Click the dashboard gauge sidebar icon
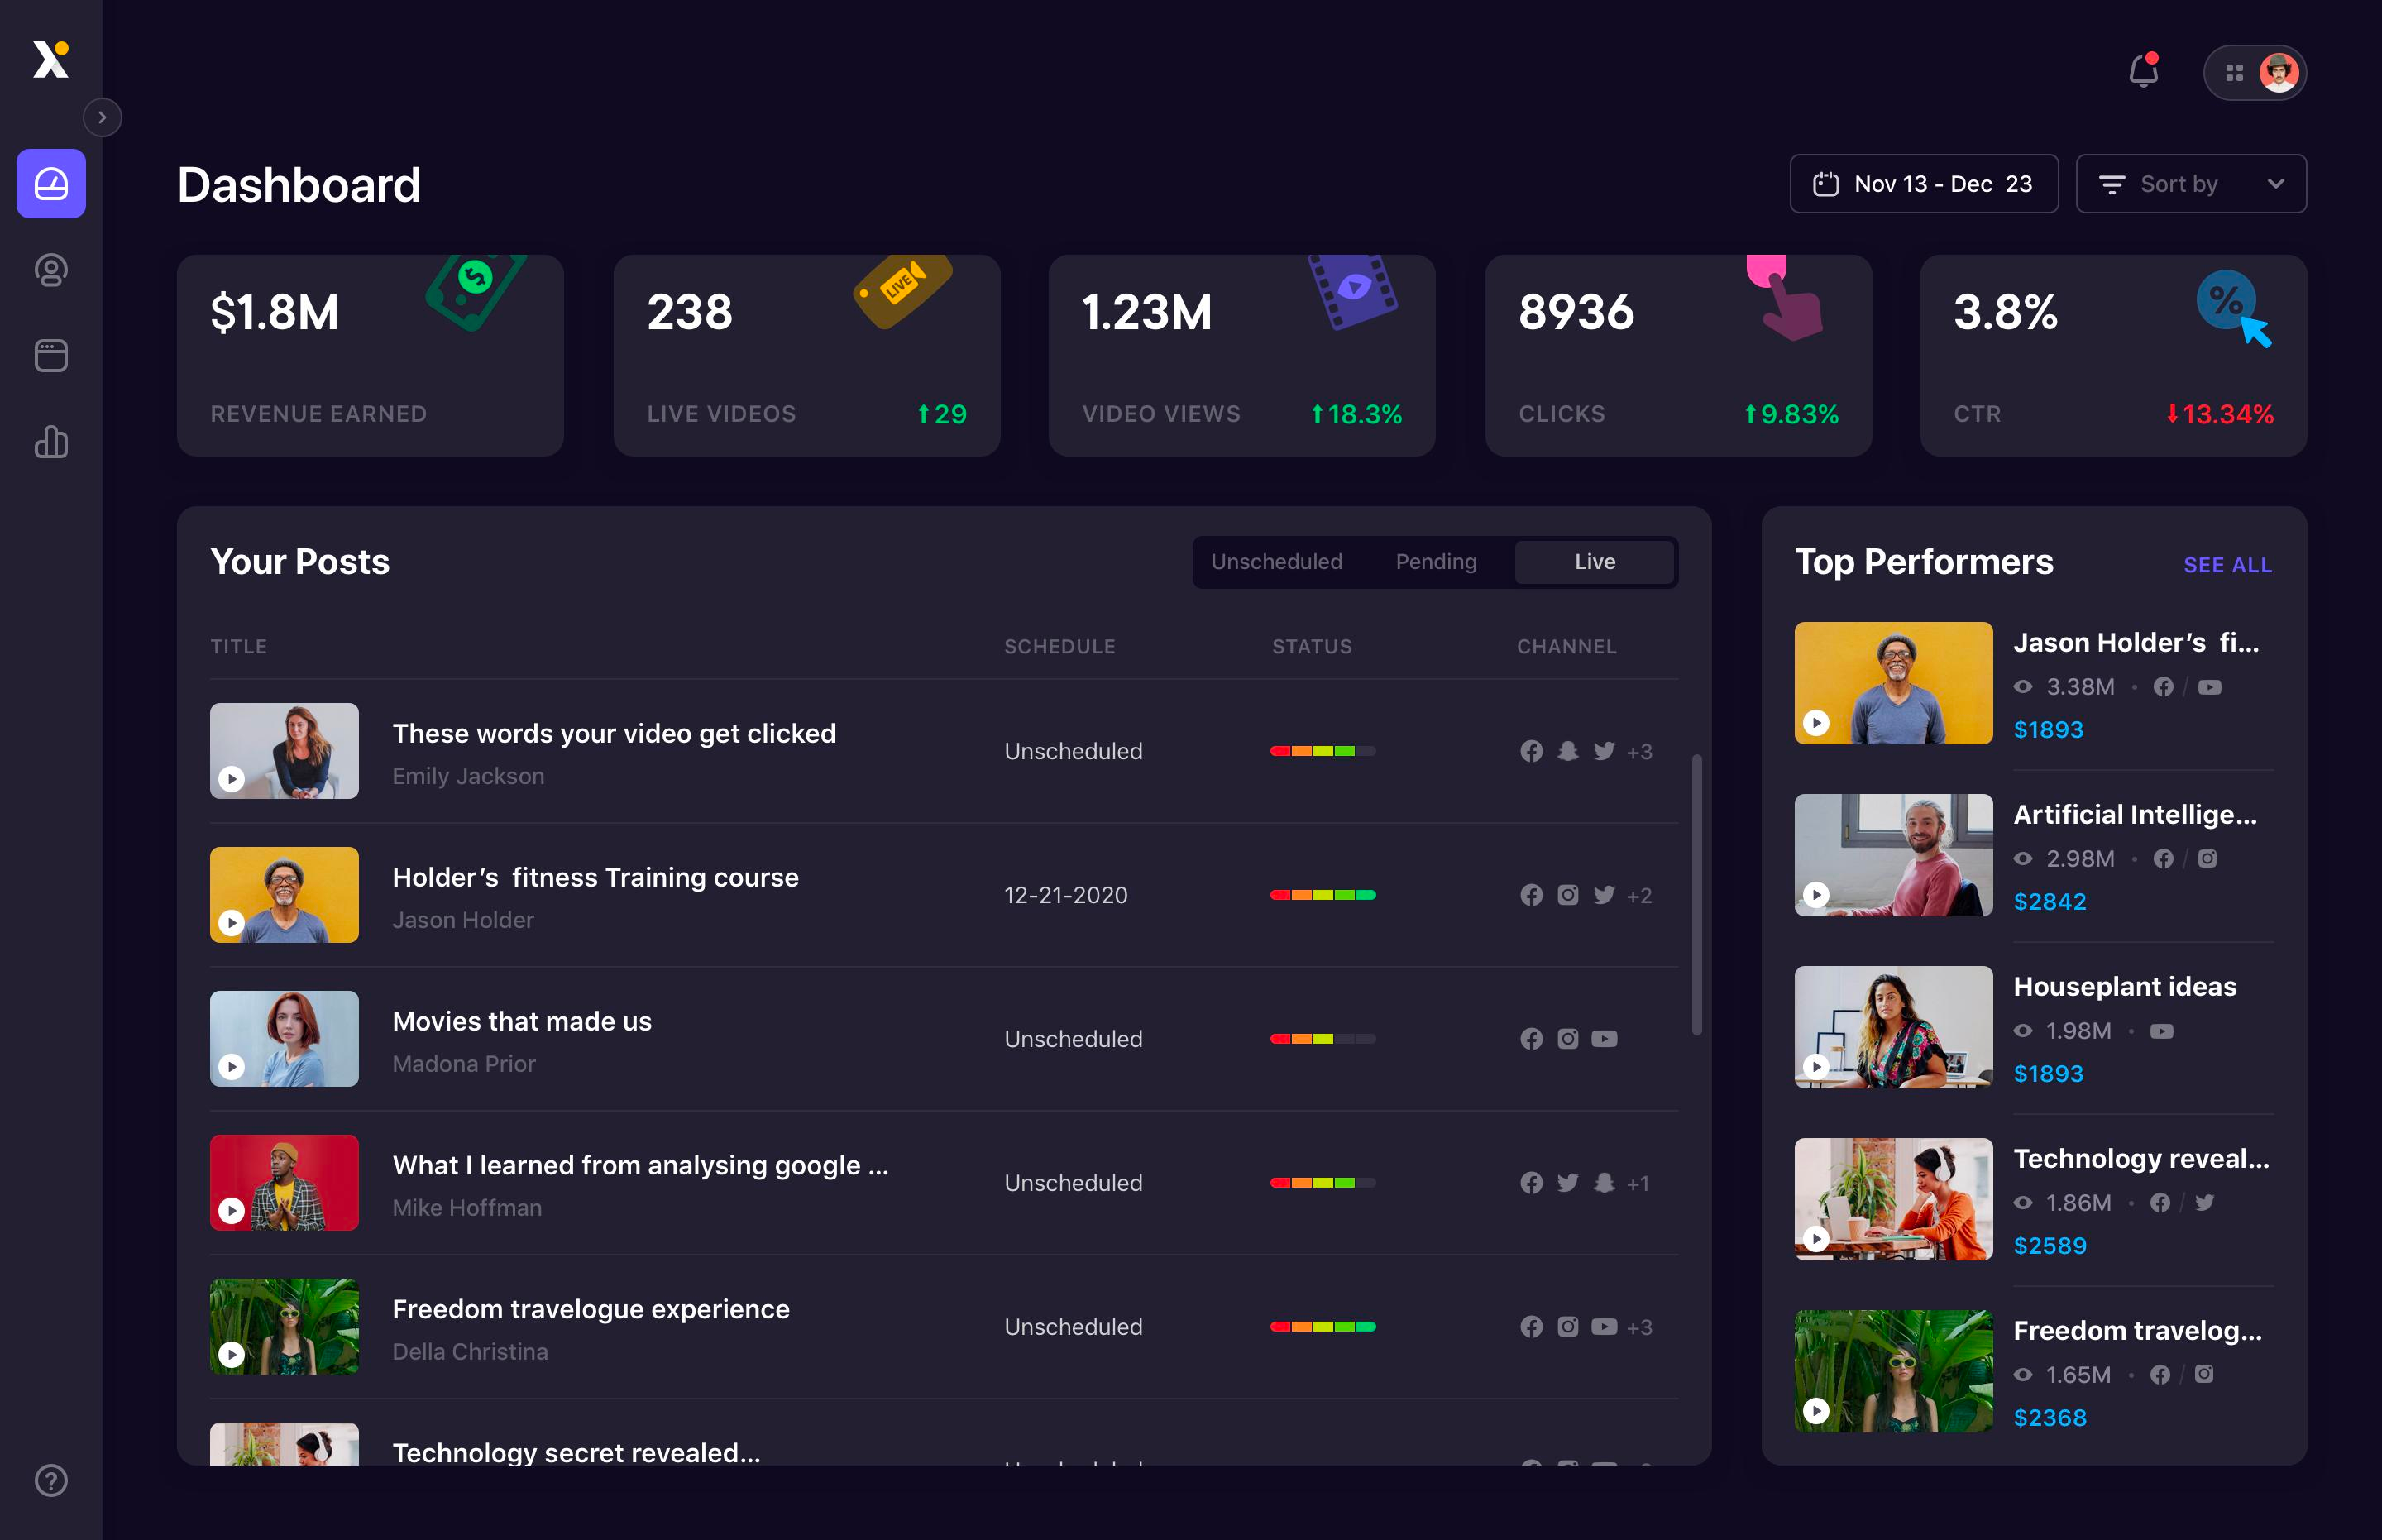The width and height of the screenshot is (2382, 1540). point(51,184)
